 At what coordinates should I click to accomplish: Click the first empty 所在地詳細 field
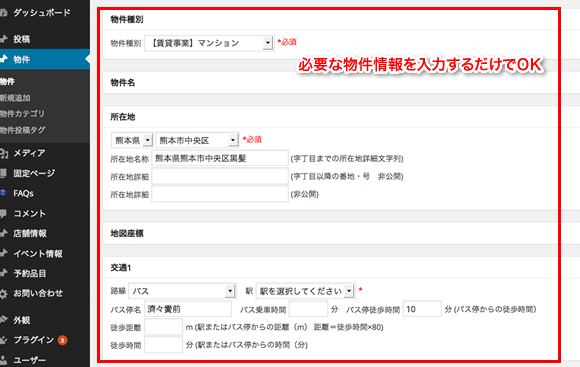click(x=220, y=176)
